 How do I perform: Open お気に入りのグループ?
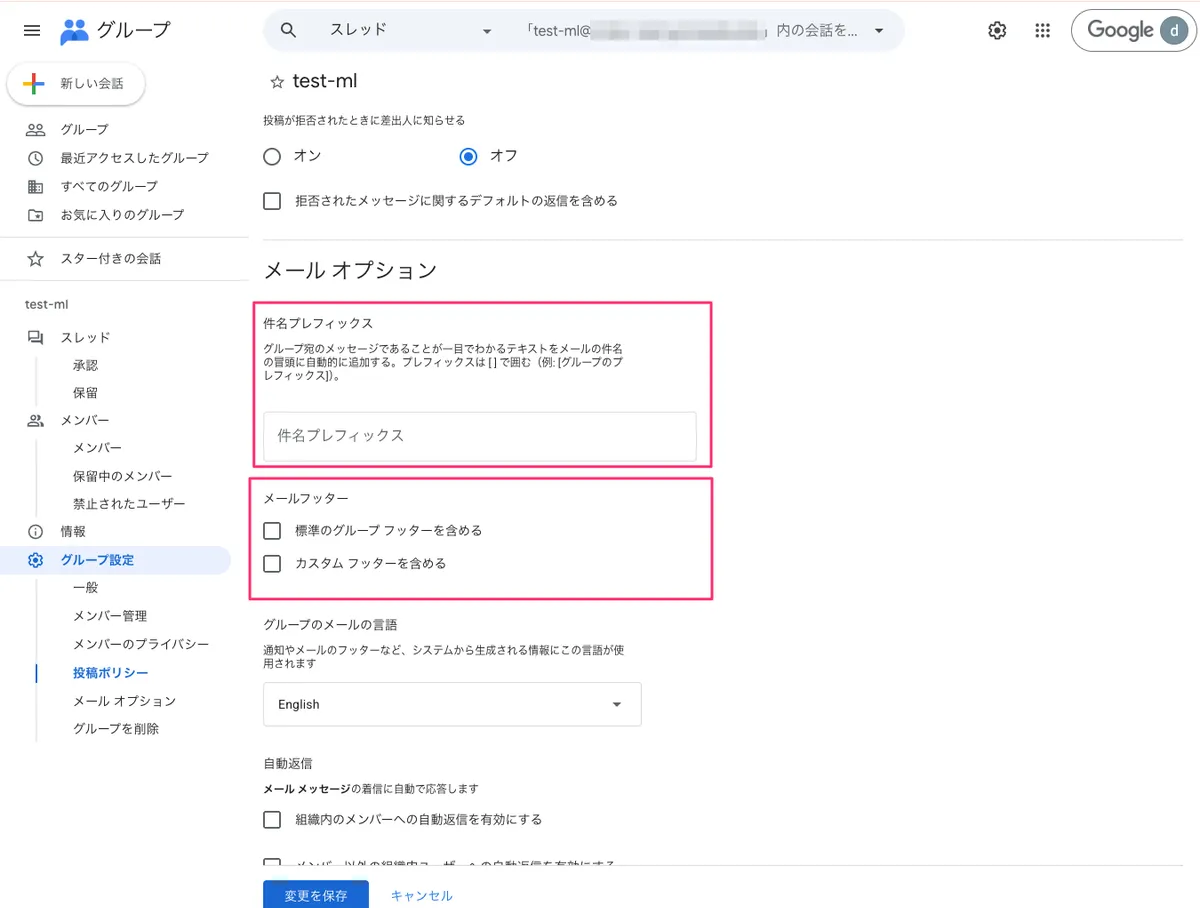point(122,215)
